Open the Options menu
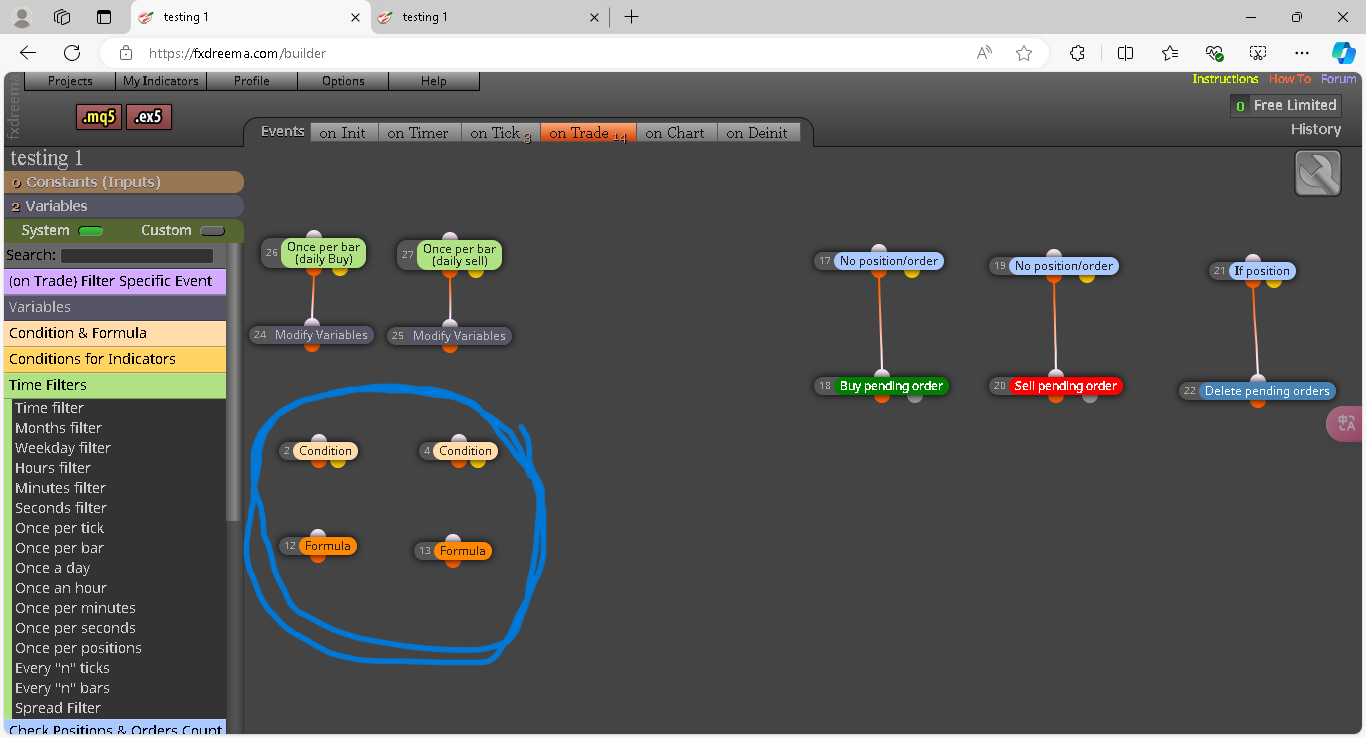 click(343, 81)
